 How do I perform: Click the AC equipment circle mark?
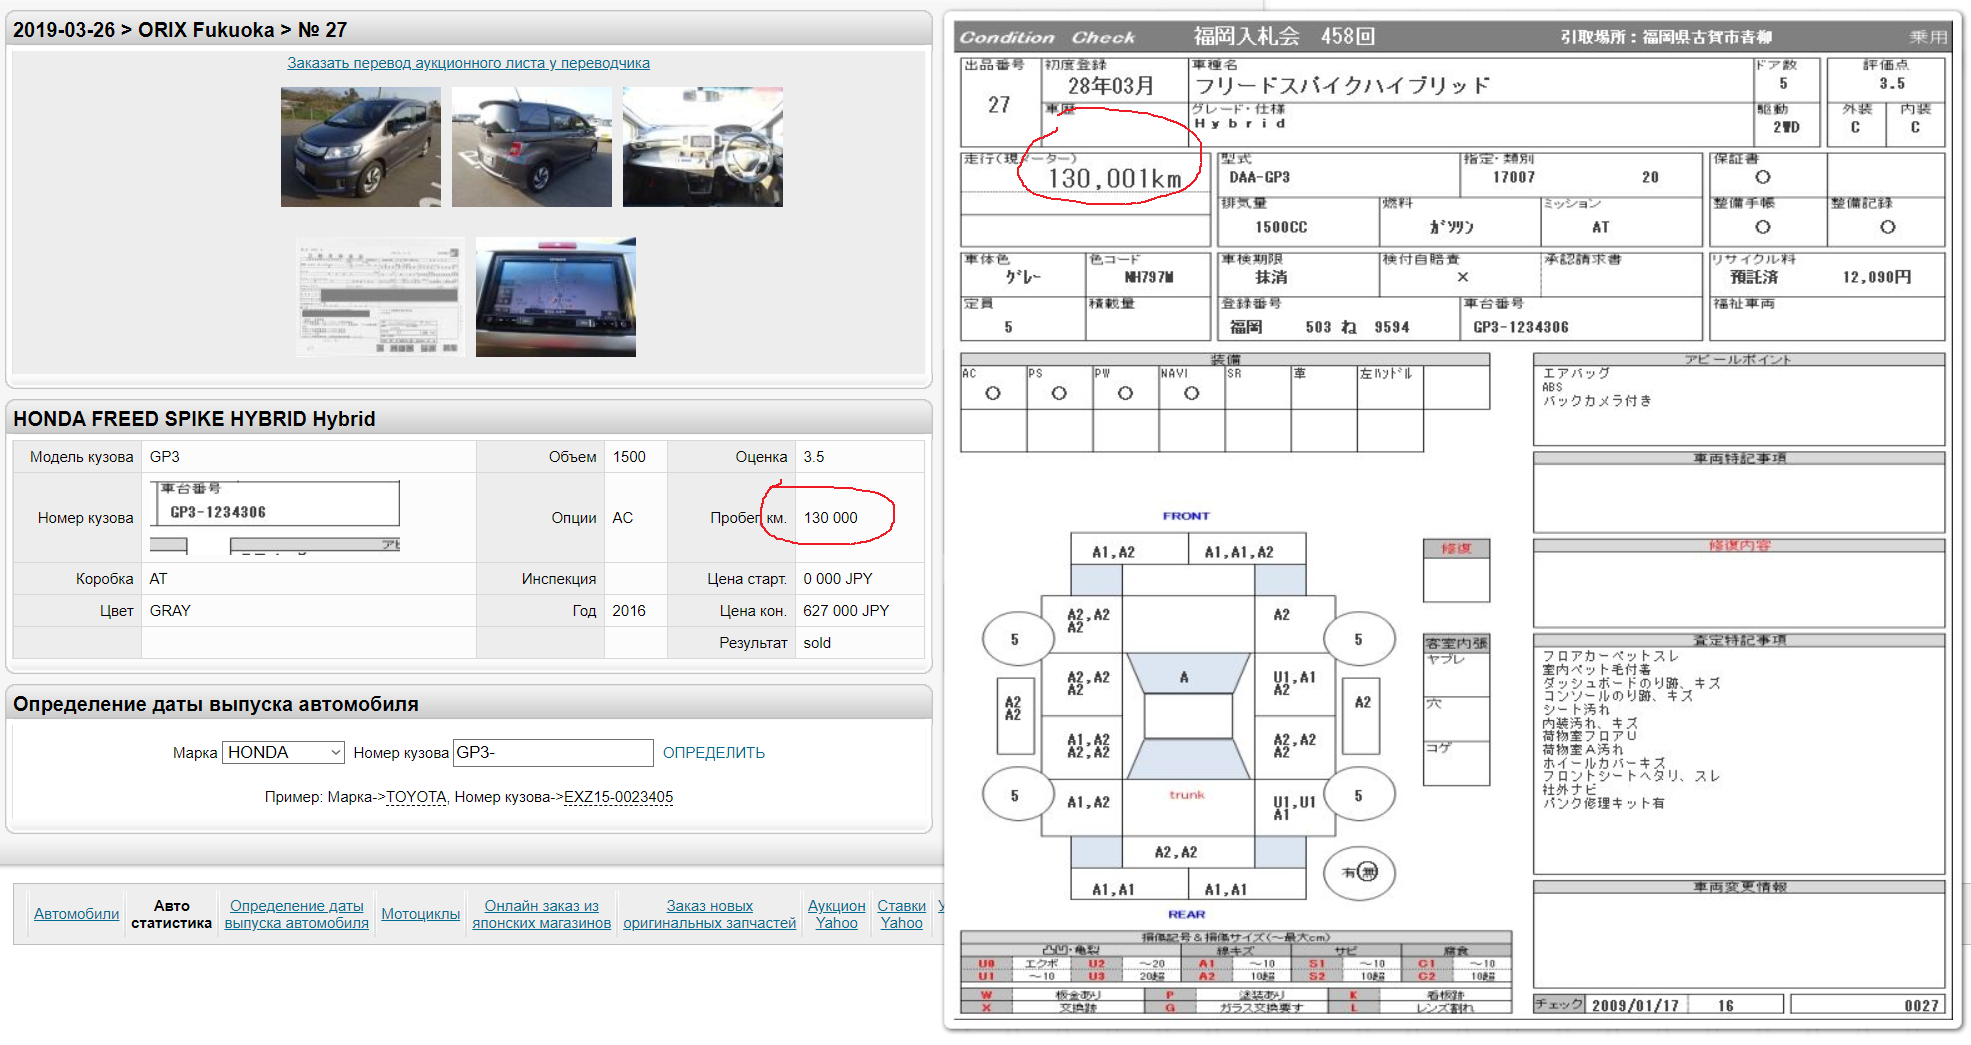993,394
